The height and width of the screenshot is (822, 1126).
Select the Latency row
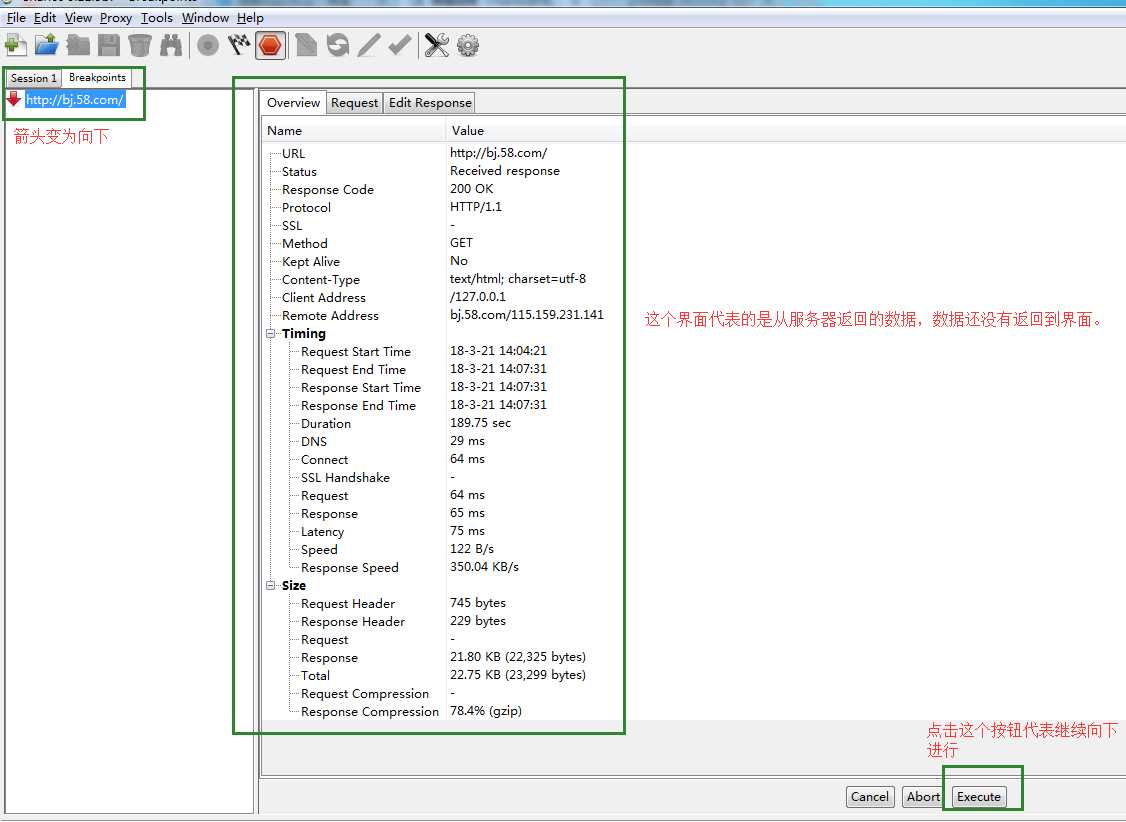pos(442,531)
